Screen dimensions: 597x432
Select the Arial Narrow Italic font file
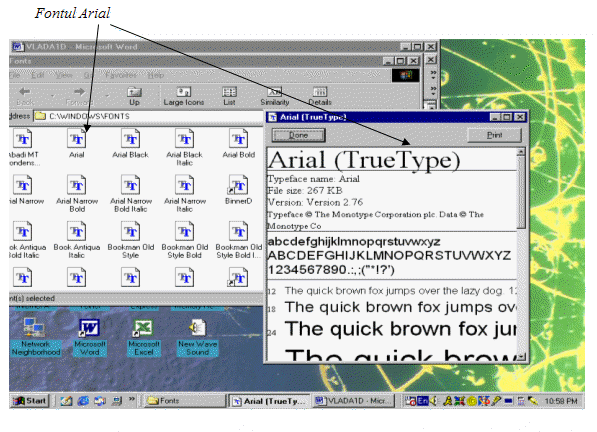click(185, 193)
